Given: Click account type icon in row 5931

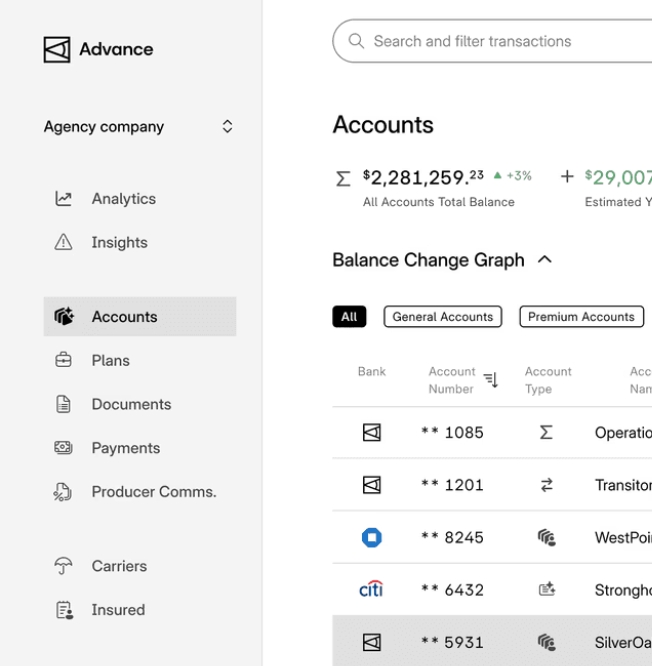Looking at the screenshot, I should pos(547,642).
